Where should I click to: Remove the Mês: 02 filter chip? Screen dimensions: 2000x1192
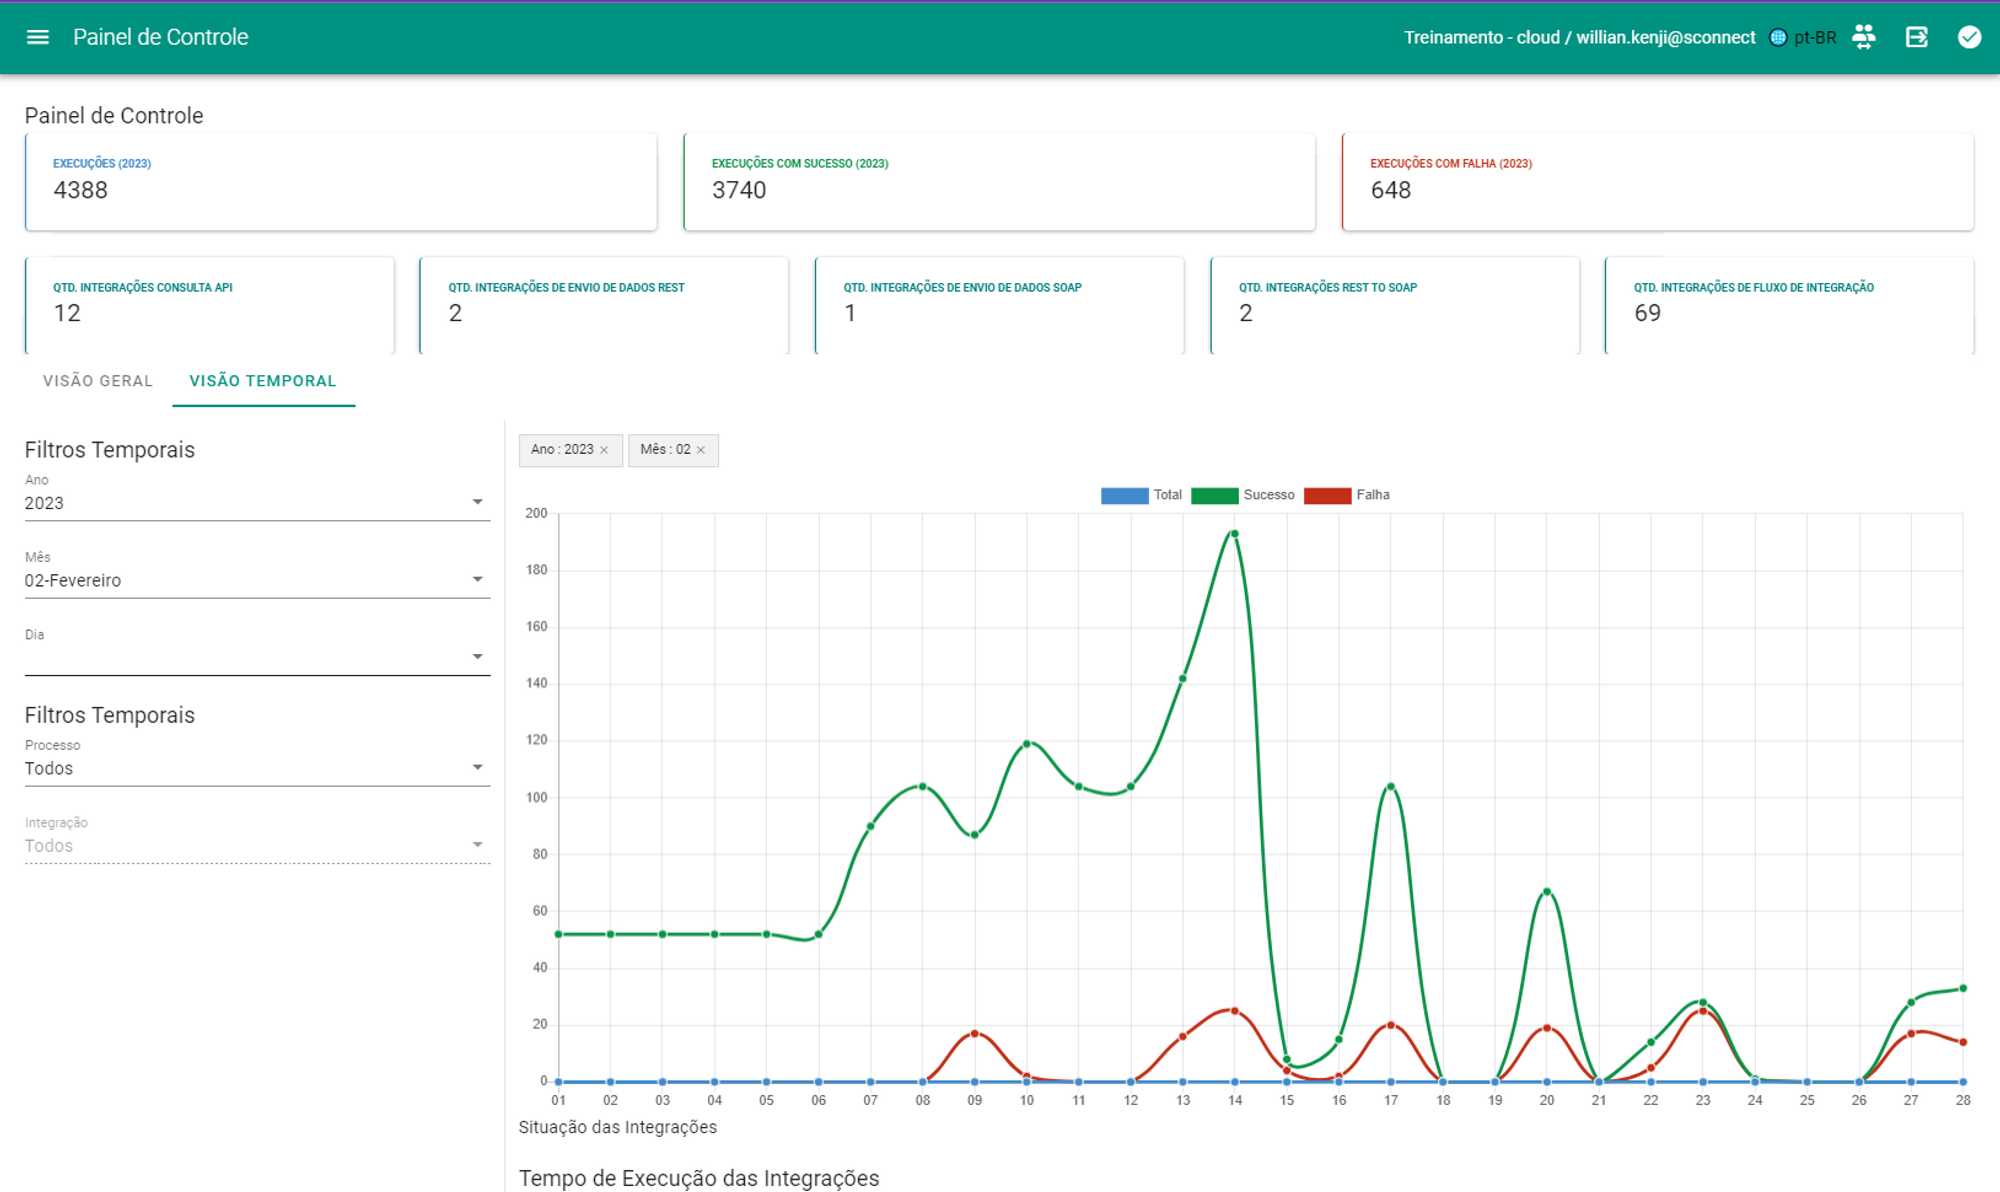tap(701, 450)
